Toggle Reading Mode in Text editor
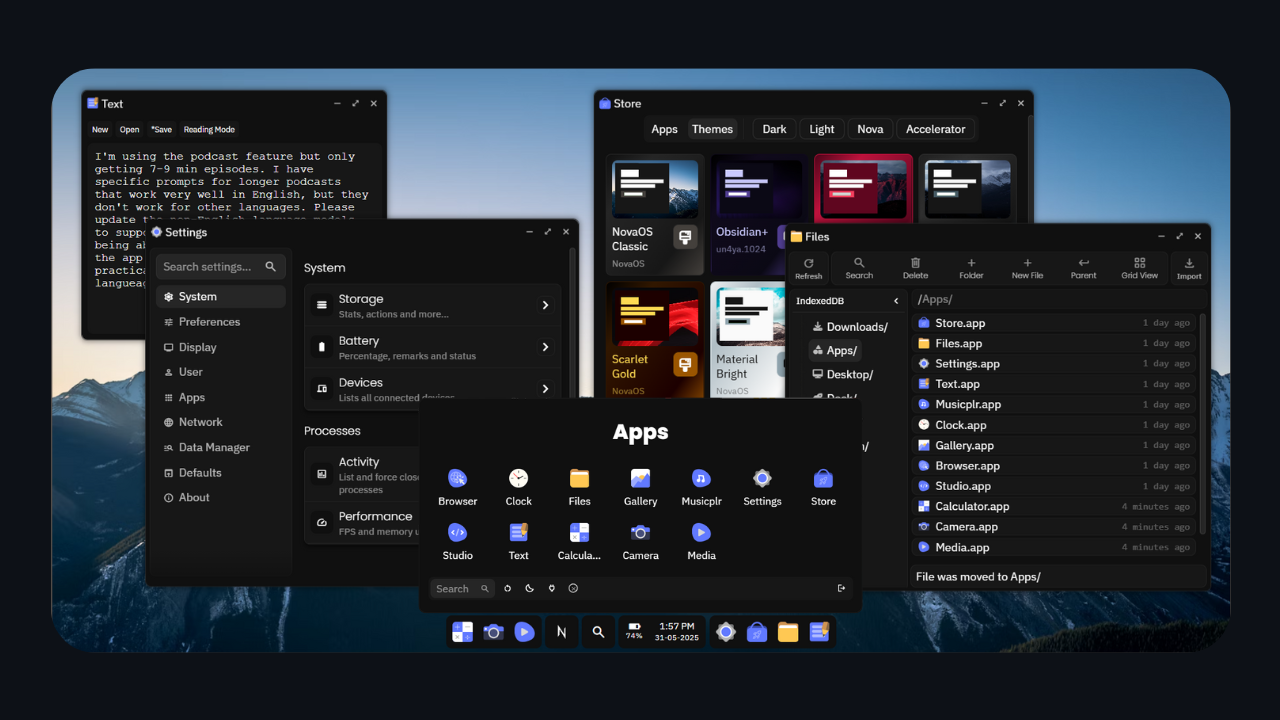Screen dimensions: 1280x720 tap(209, 129)
